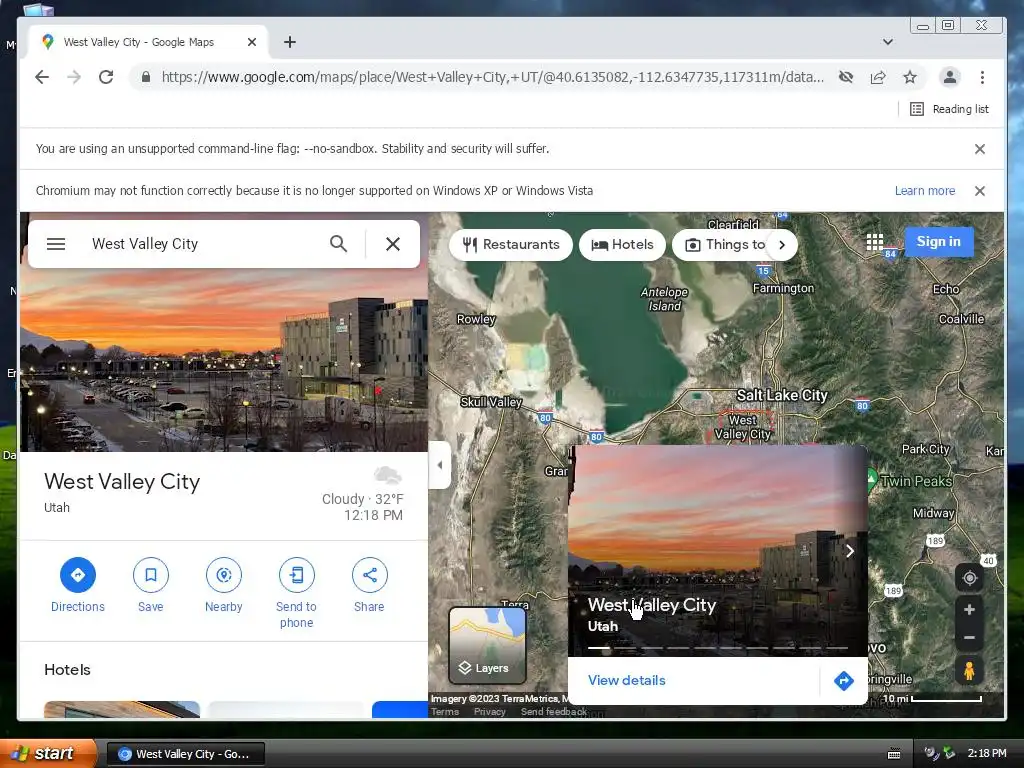The image size is (1024, 768).
Task: Share West Valley City location
Action: (370, 586)
